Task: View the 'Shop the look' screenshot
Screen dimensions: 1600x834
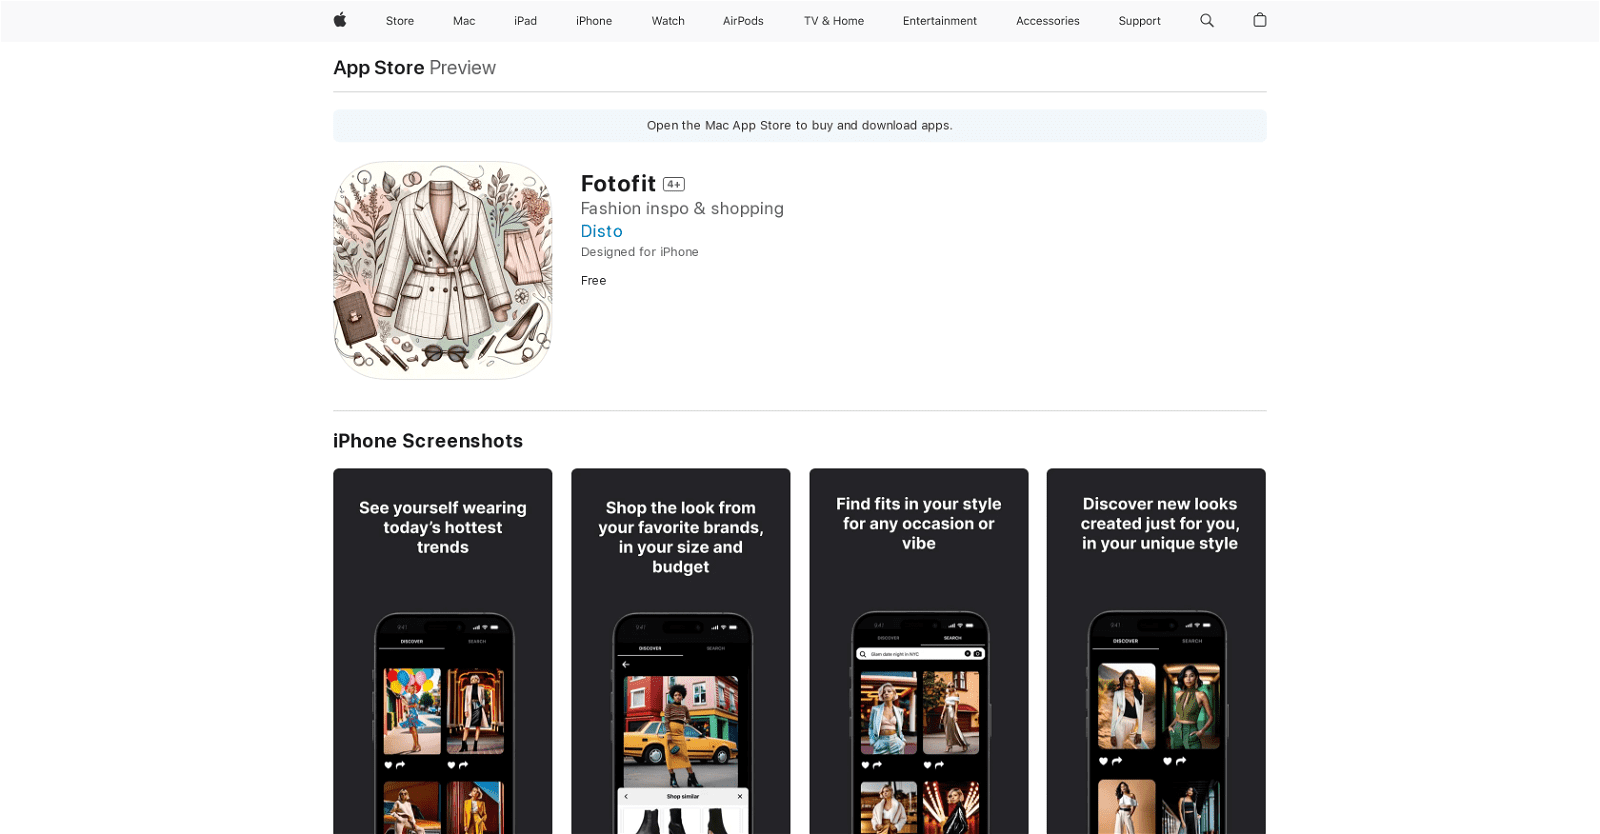Action: click(x=681, y=650)
